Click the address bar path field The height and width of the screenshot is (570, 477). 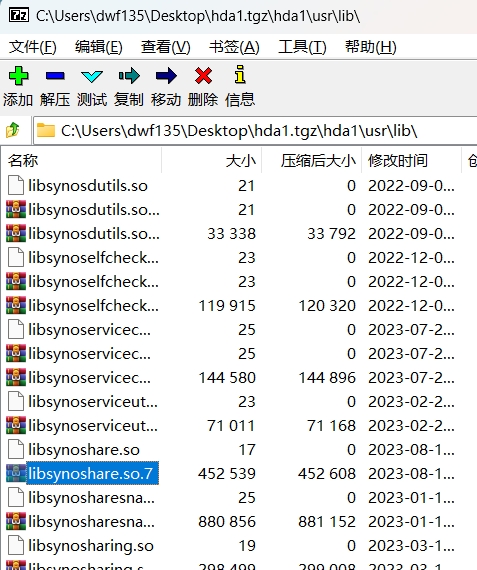pos(254,131)
